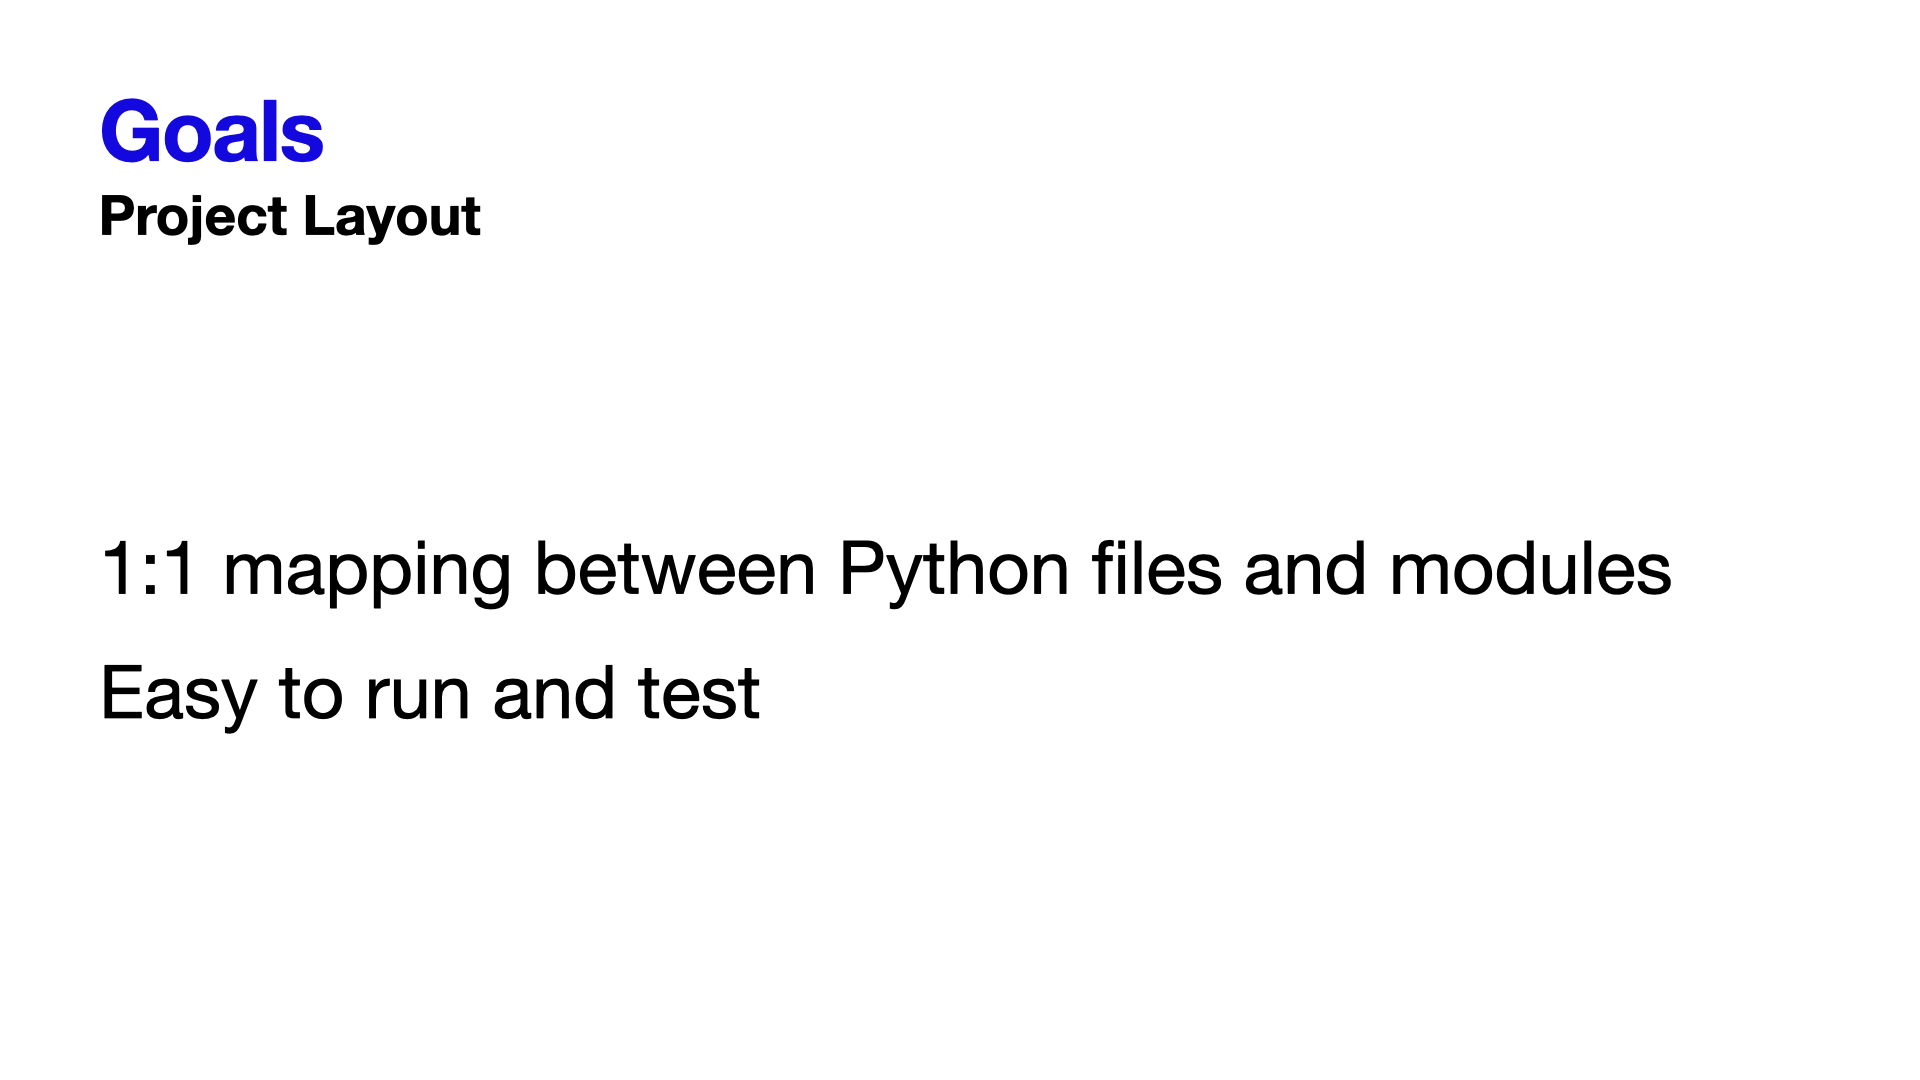Click 'and' before modules
This screenshot has height=1080, width=1920.
point(1305,569)
